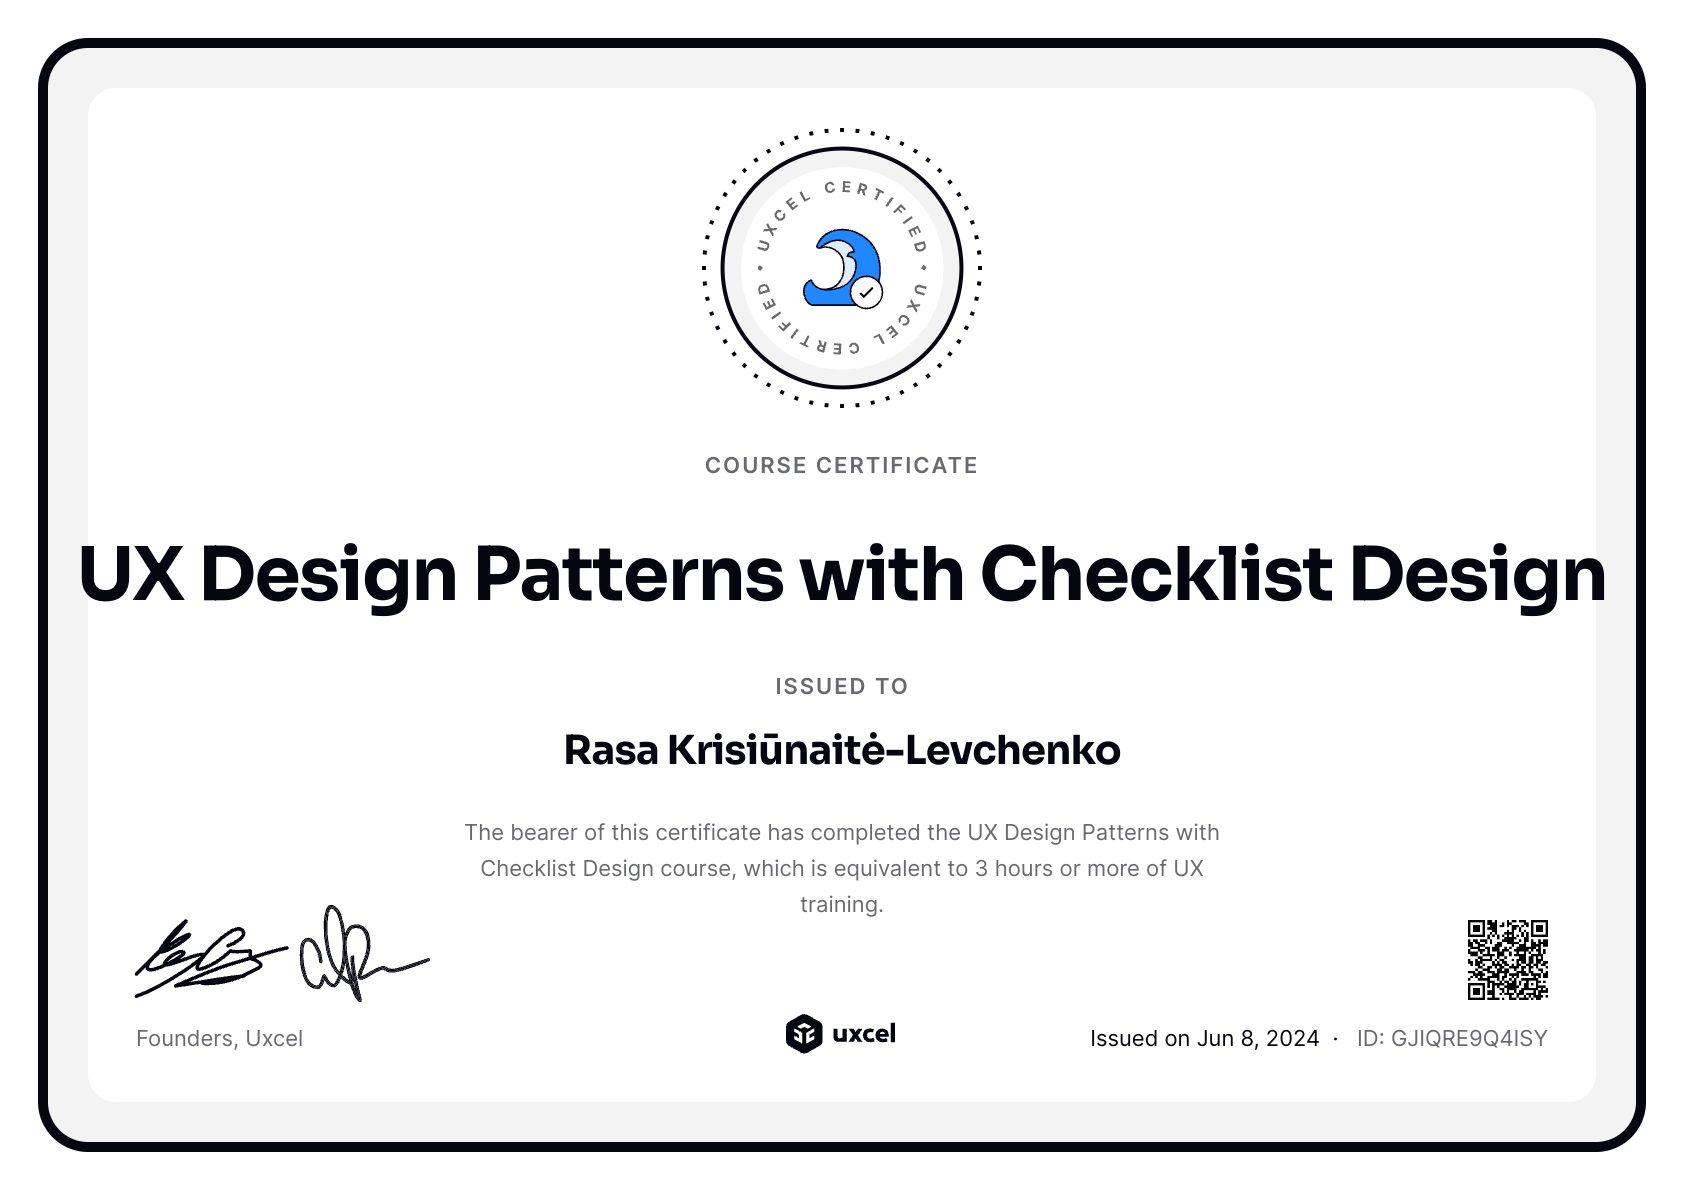Click the dot separator between date and ID

coord(1336,1039)
